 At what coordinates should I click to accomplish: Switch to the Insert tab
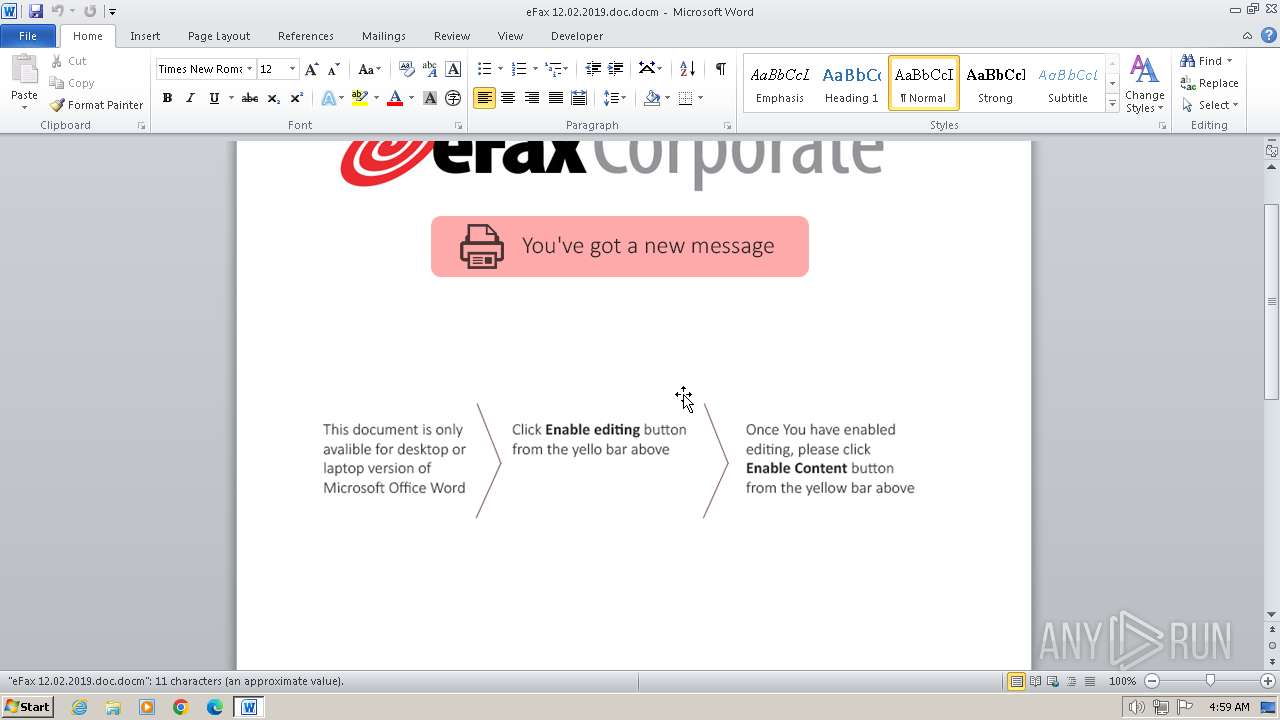click(145, 36)
